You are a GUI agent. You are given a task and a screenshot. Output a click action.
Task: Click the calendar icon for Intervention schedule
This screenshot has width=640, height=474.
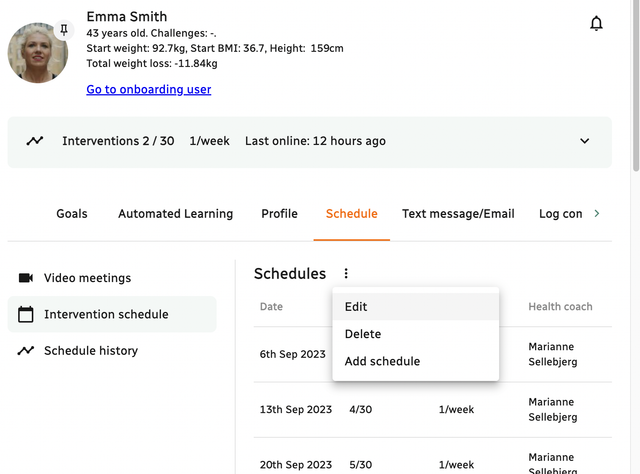point(26,315)
